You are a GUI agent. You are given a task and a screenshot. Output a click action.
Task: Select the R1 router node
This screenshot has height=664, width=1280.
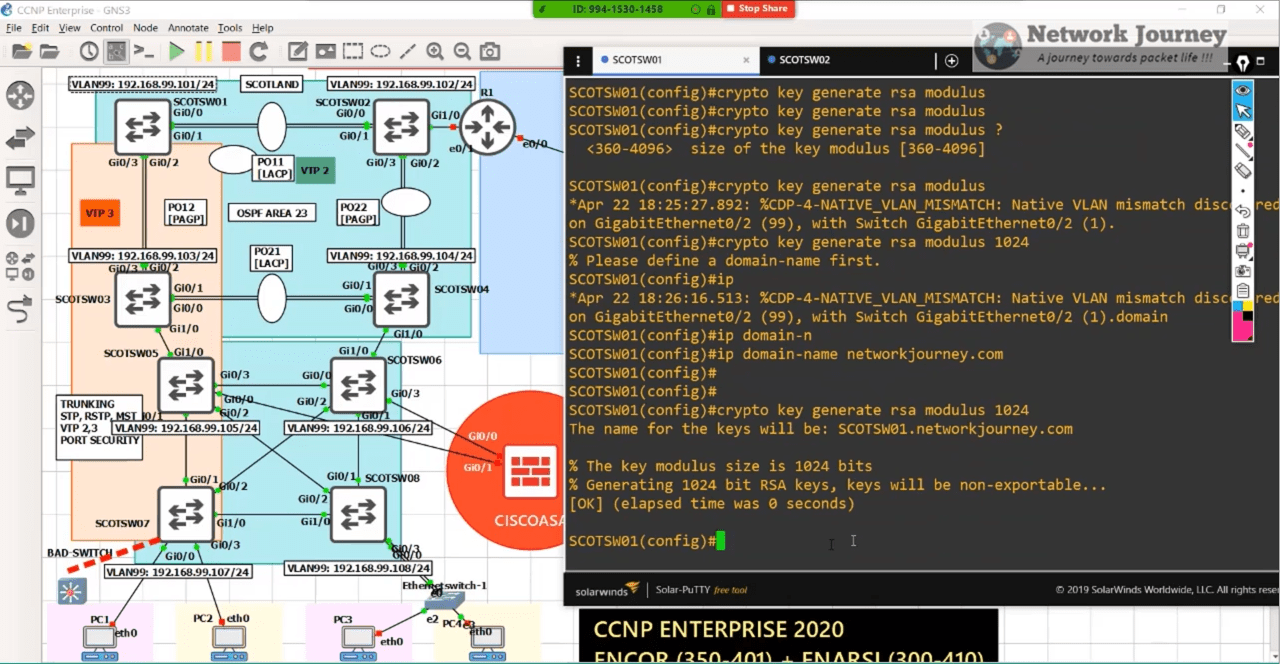point(486,126)
